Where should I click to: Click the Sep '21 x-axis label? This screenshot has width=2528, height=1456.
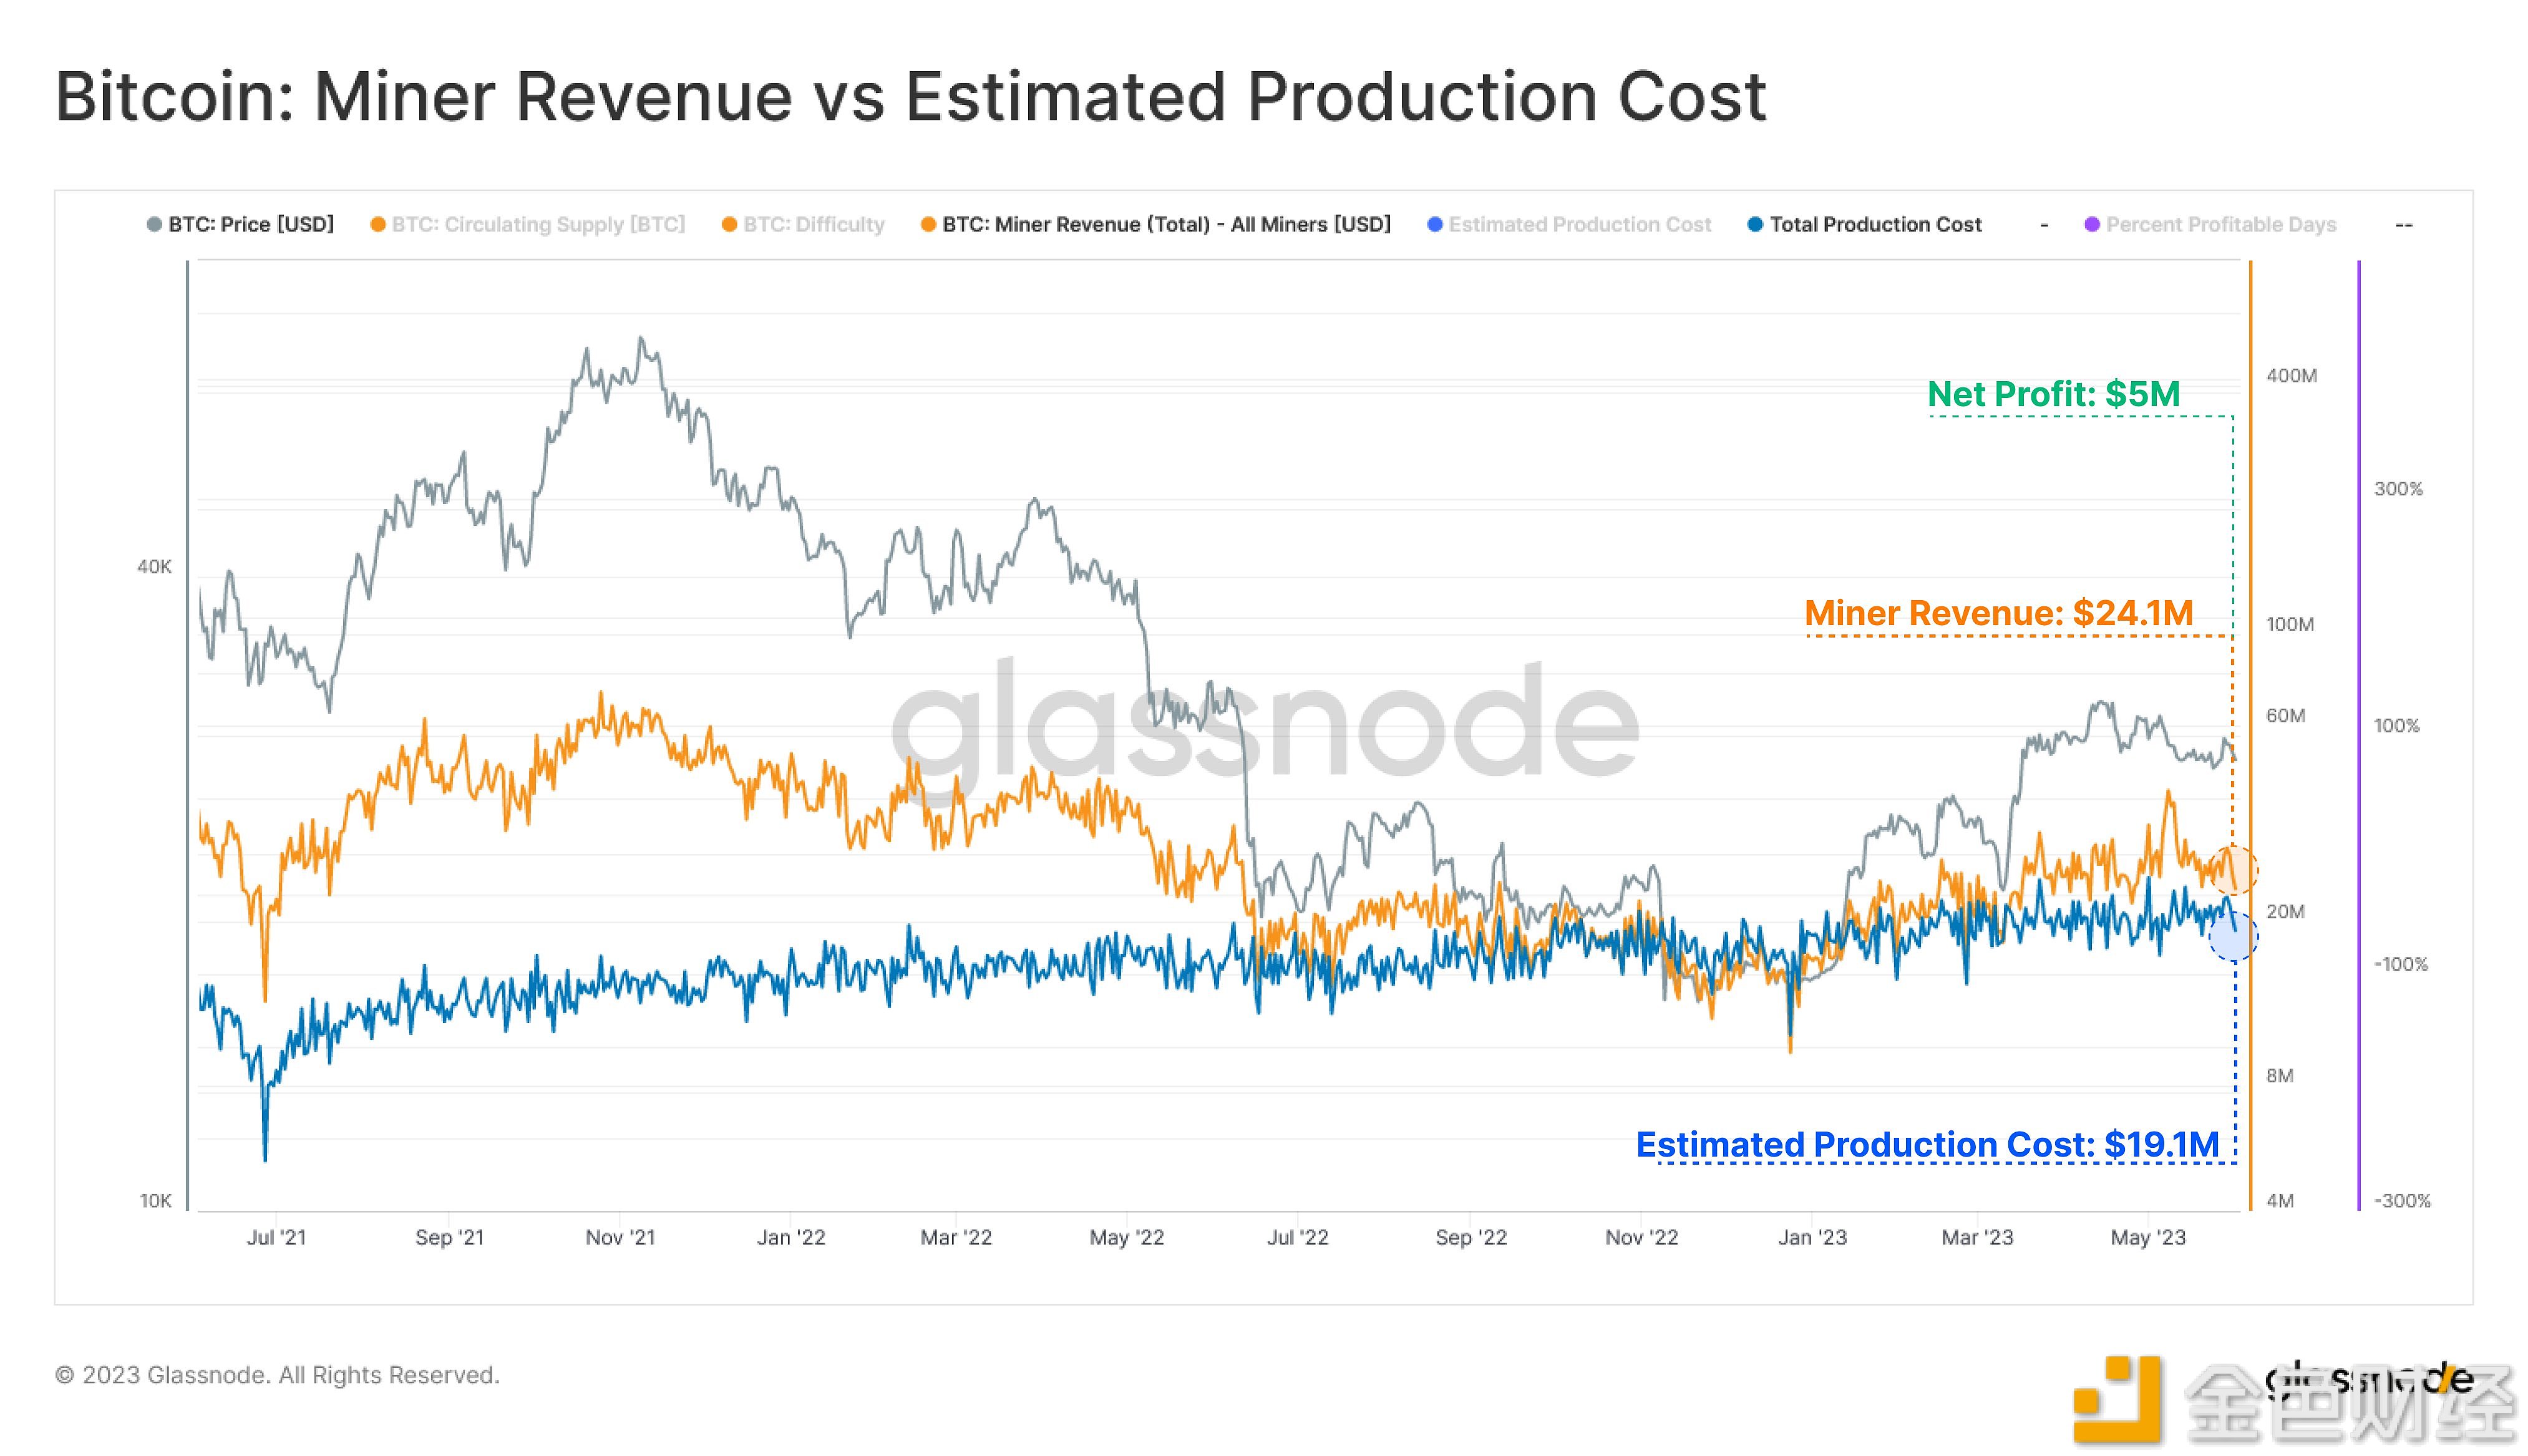coord(449,1237)
